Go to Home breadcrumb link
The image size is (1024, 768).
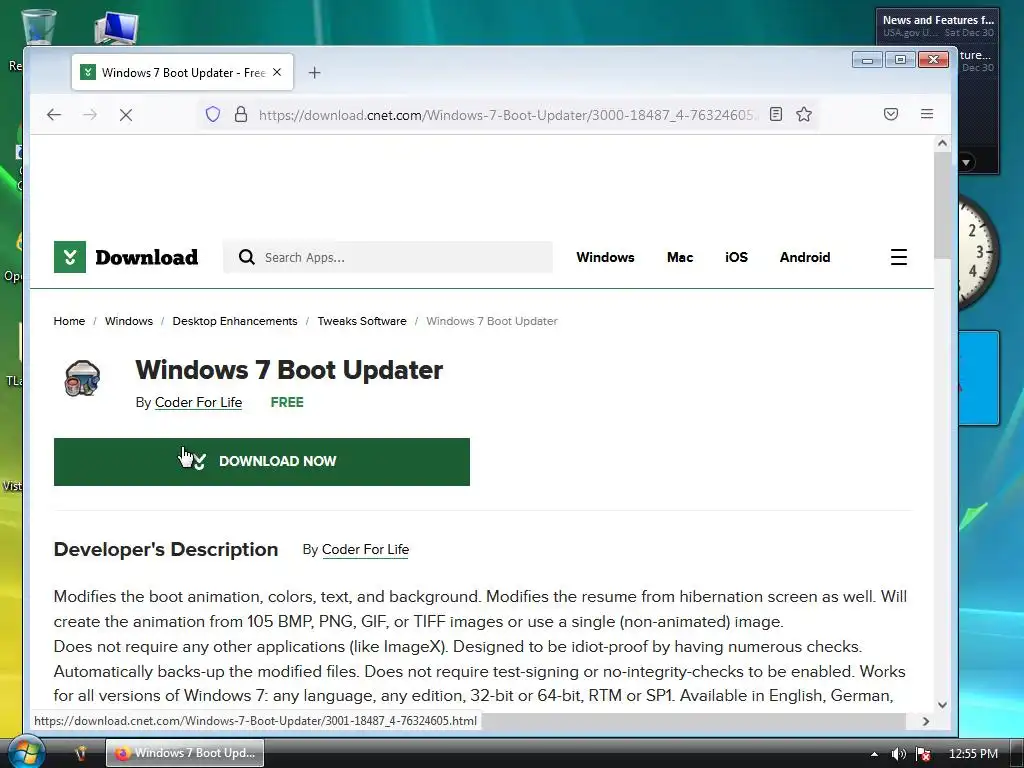(69, 321)
